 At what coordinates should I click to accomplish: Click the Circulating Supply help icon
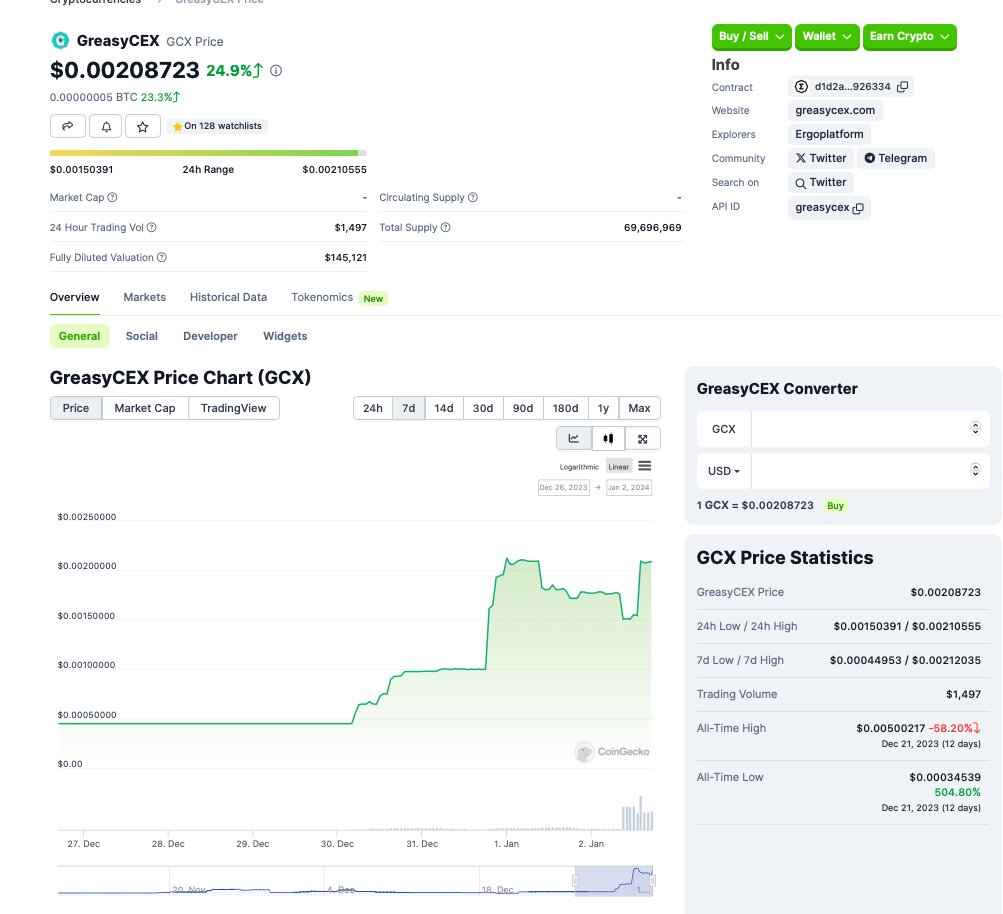[473, 197]
